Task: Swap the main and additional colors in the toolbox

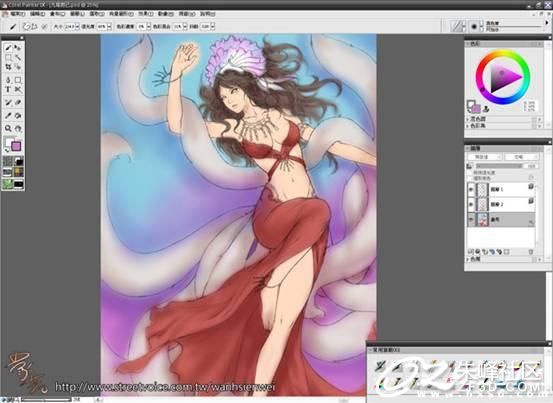Action: pos(7,150)
